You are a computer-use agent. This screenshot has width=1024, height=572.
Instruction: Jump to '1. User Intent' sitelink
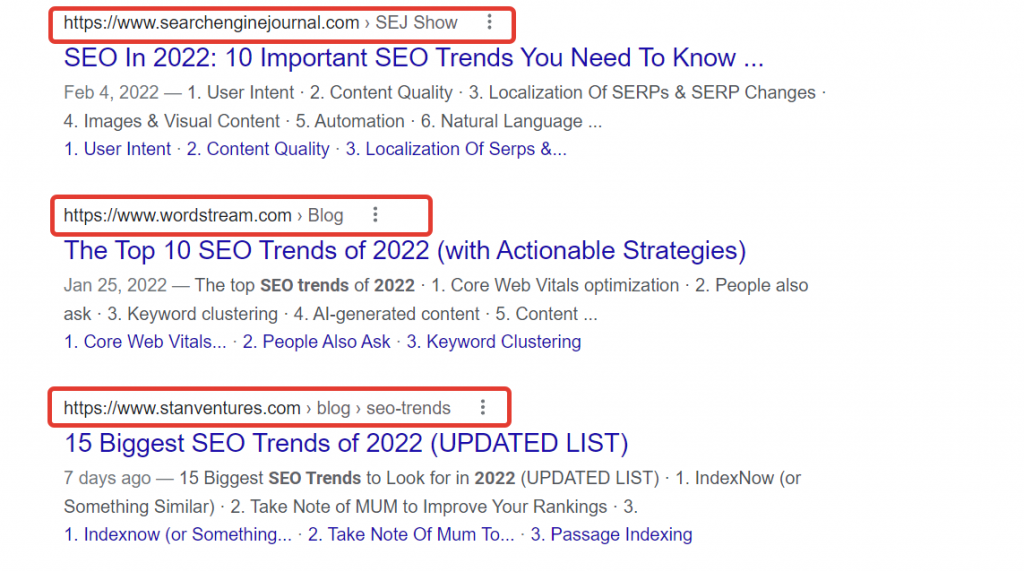click(117, 149)
